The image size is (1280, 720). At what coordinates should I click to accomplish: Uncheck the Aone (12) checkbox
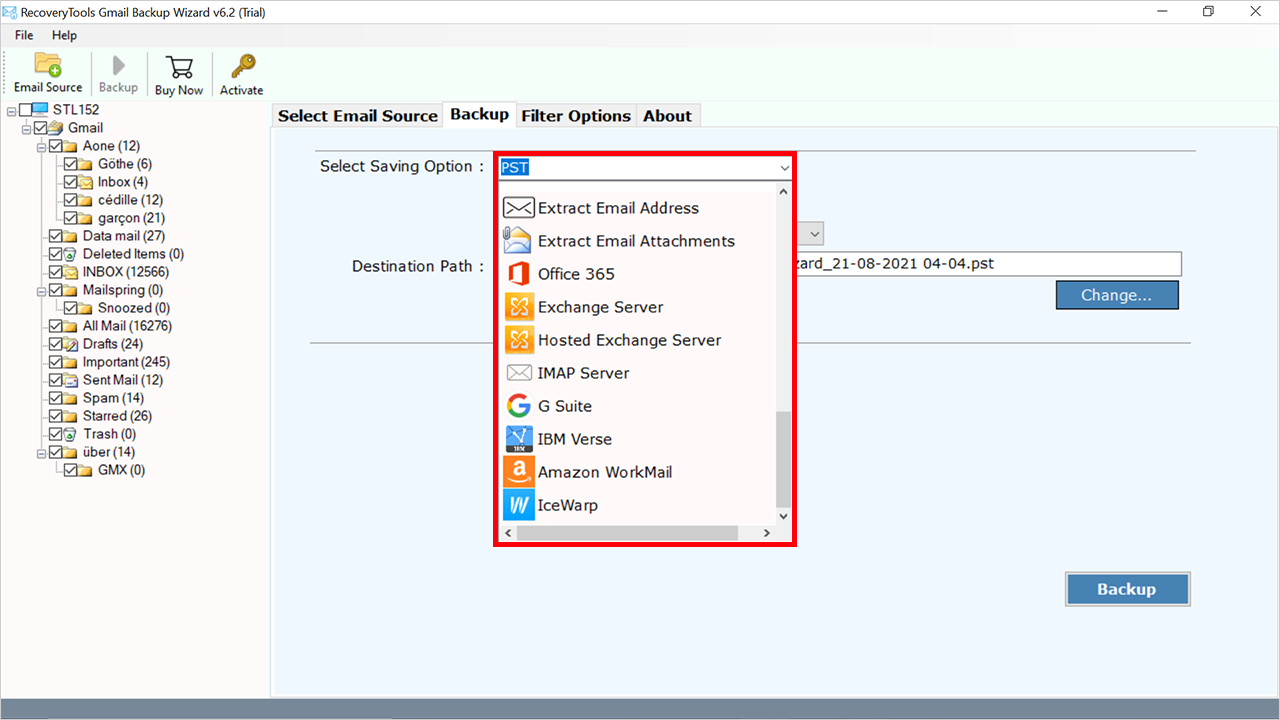coord(56,146)
